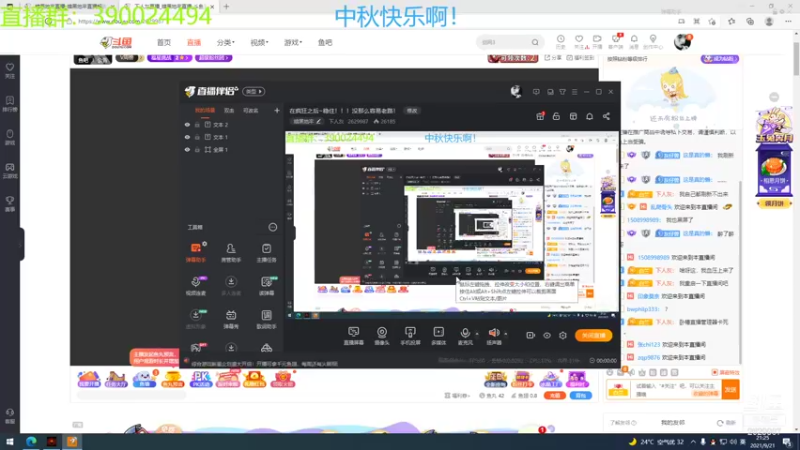Select the third scene tab in 直播伴侣
Image resolution: width=800 pixels, height=450 pixels.
251,111
